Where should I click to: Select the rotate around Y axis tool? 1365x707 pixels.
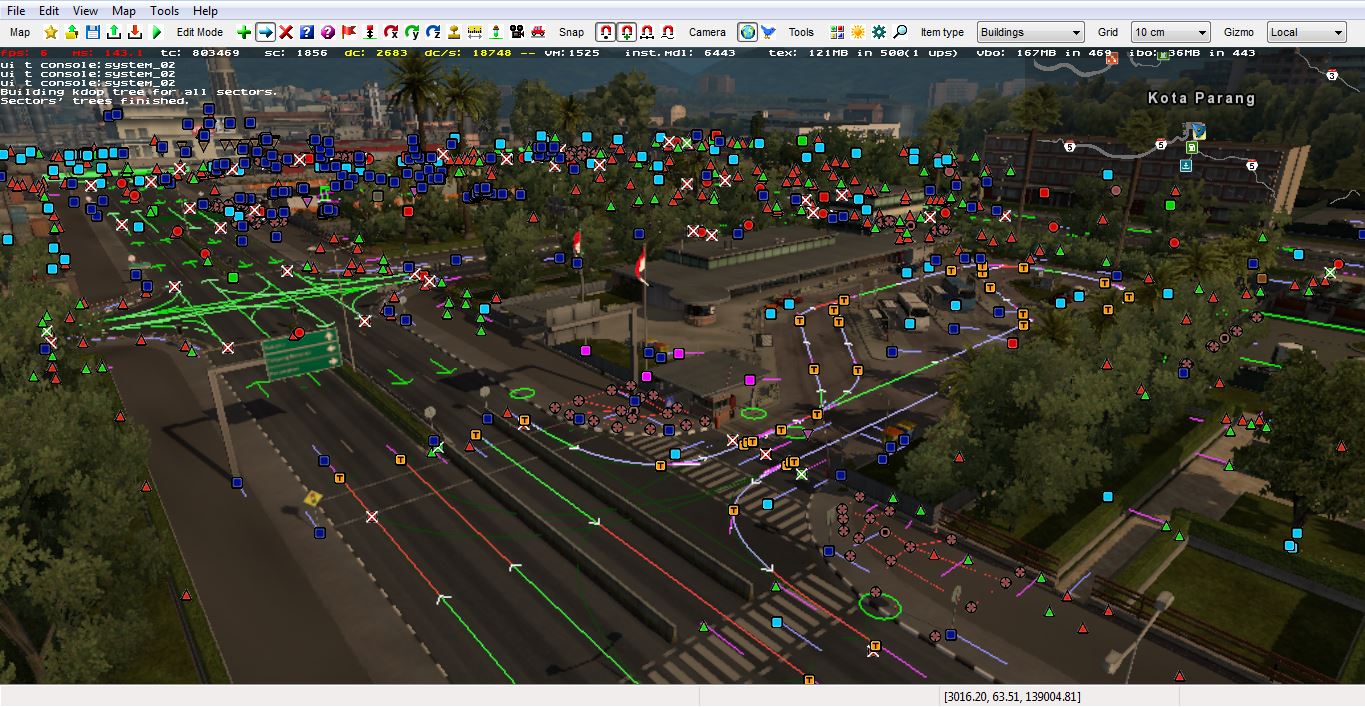point(412,32)
